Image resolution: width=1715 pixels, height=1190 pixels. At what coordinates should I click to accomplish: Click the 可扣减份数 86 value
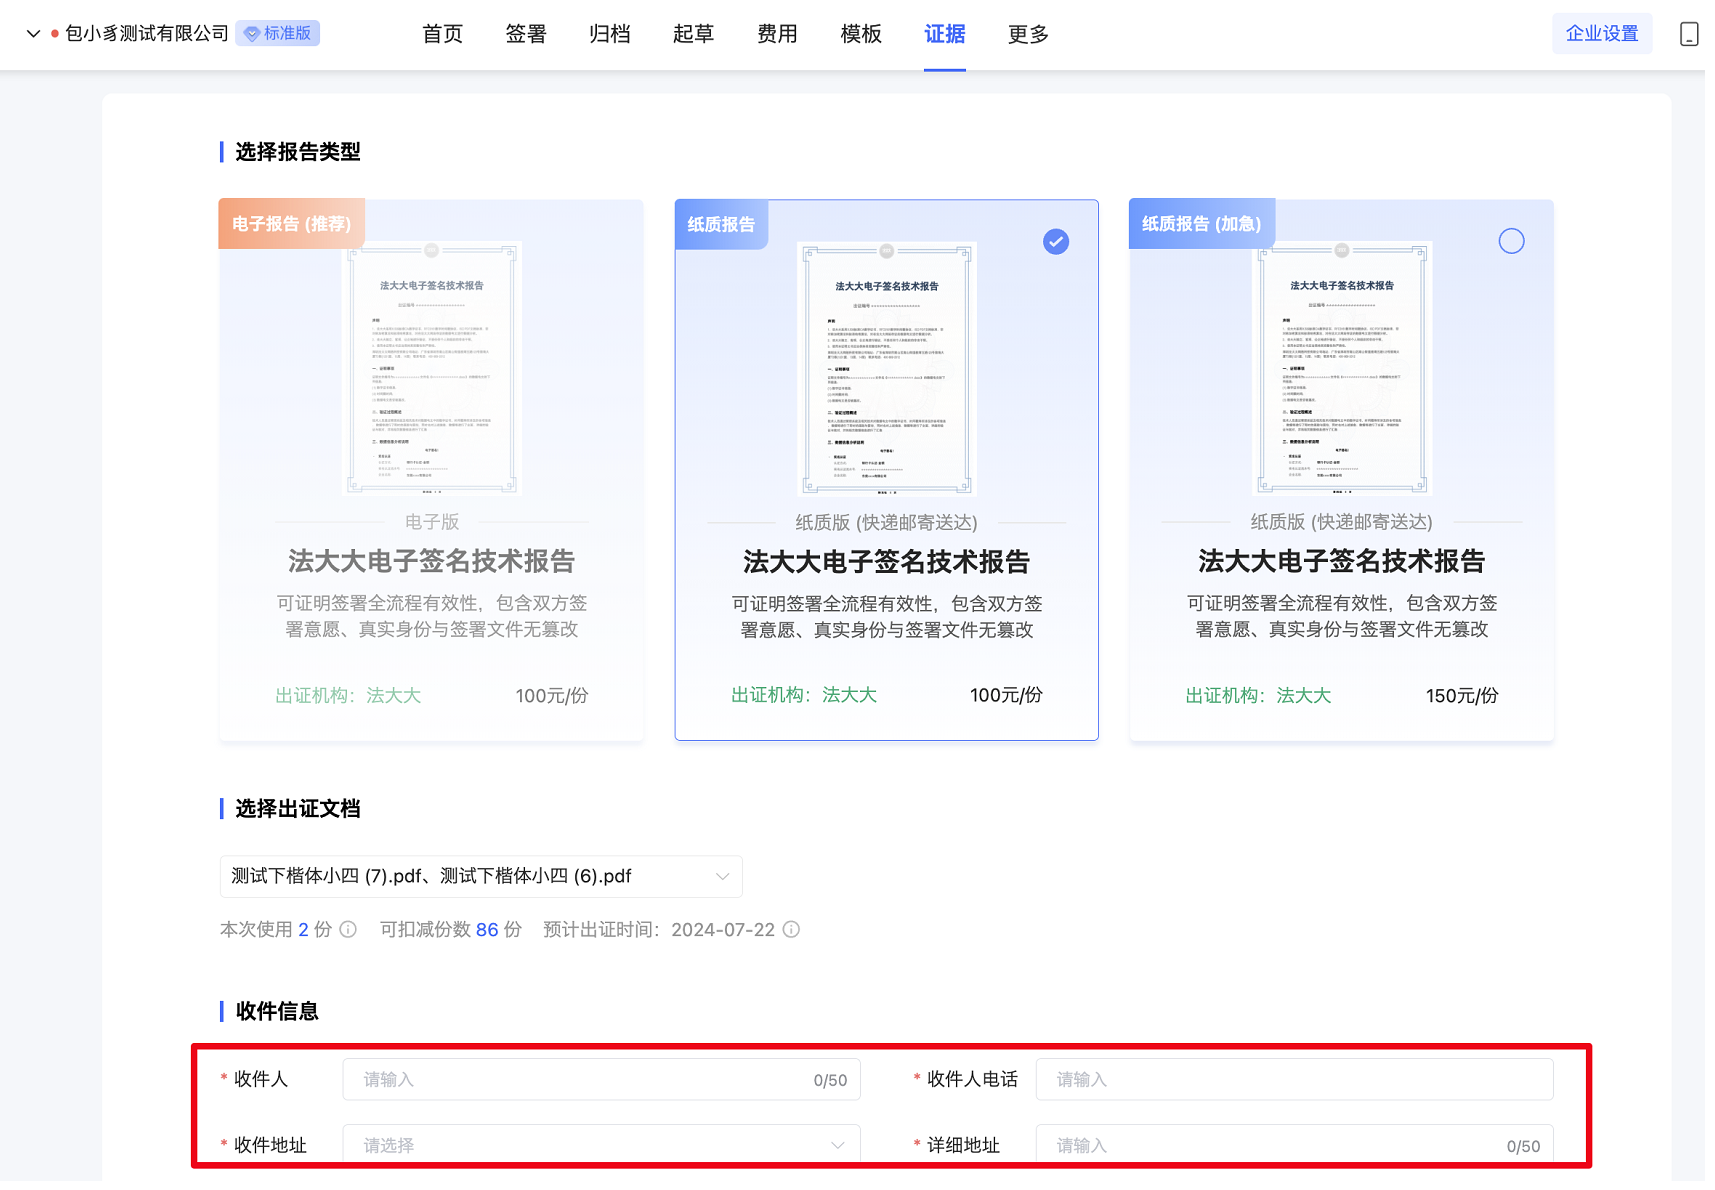pos(487,930)
